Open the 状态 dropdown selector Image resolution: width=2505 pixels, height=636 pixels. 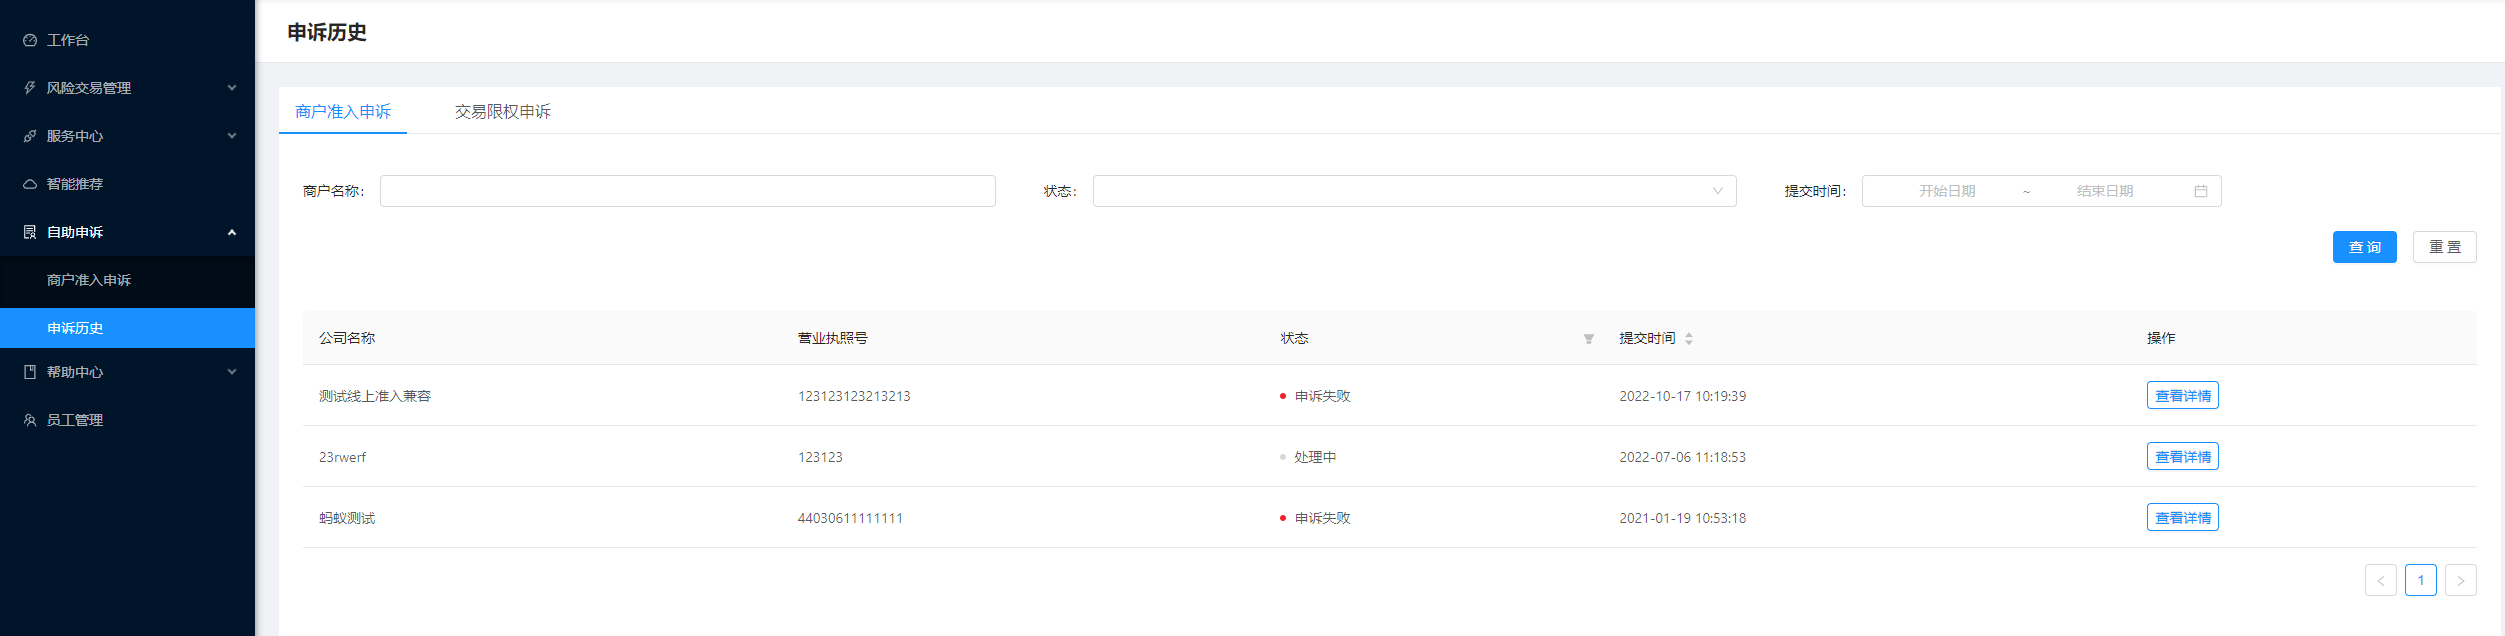1414,191
